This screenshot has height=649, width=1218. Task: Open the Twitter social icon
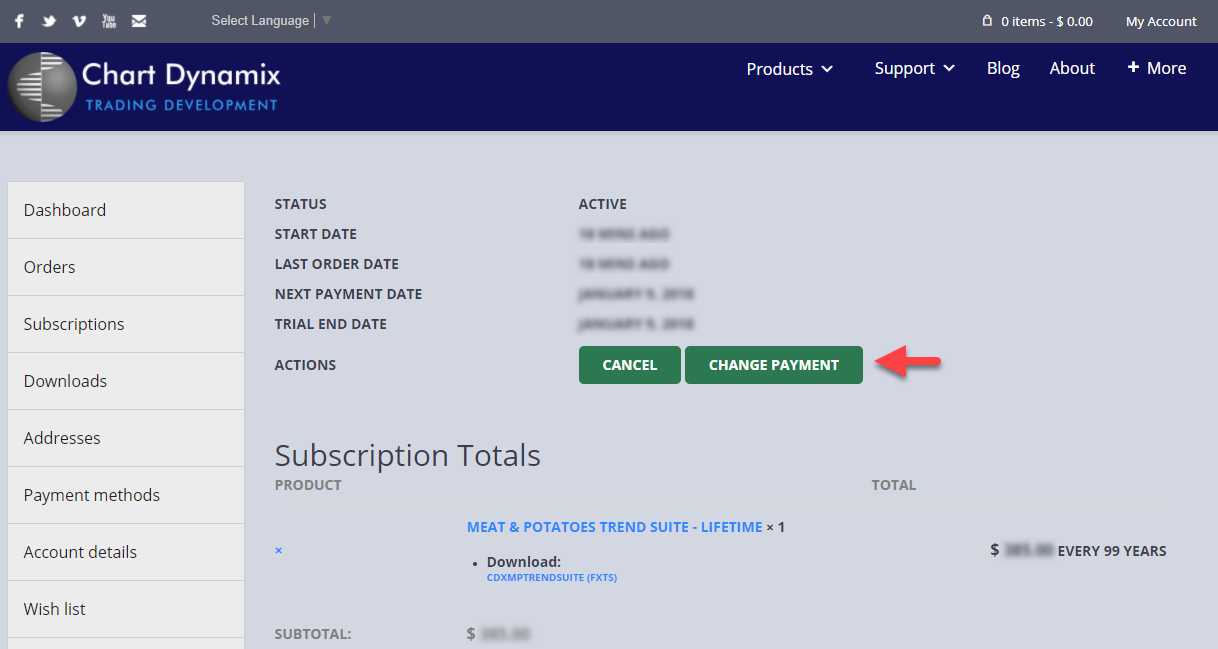coord(49,21)
